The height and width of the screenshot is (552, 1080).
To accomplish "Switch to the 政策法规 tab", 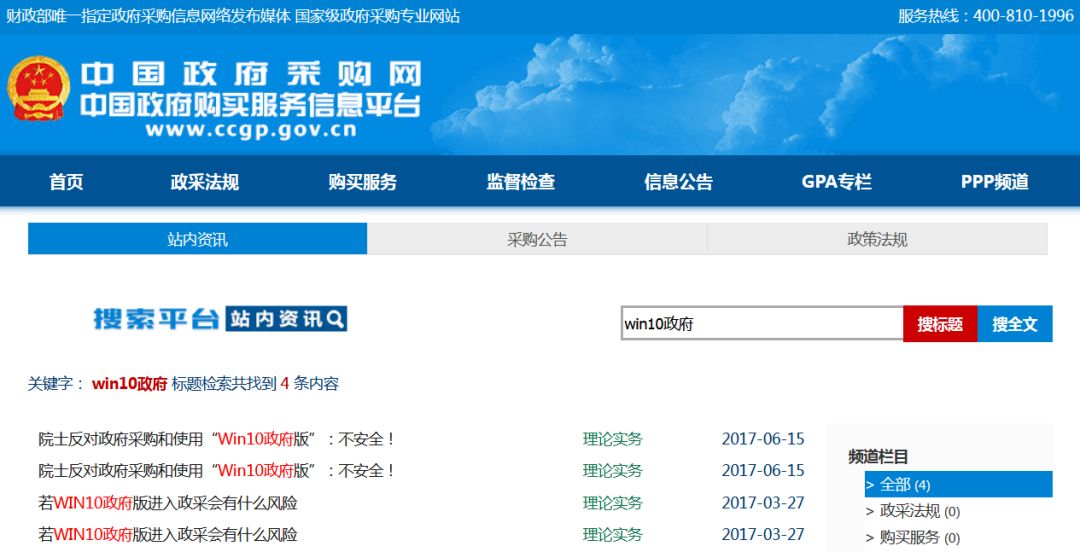I will pyautogui.click(x=878, y=239).
